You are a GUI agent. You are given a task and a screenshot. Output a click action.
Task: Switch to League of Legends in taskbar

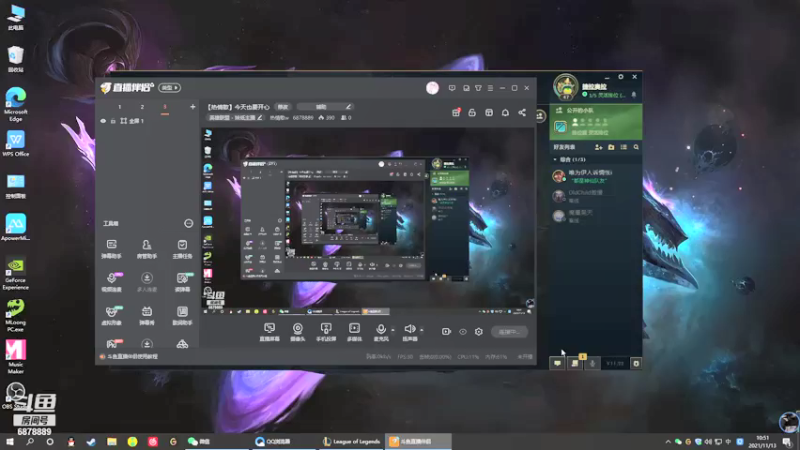pos(352,442)
